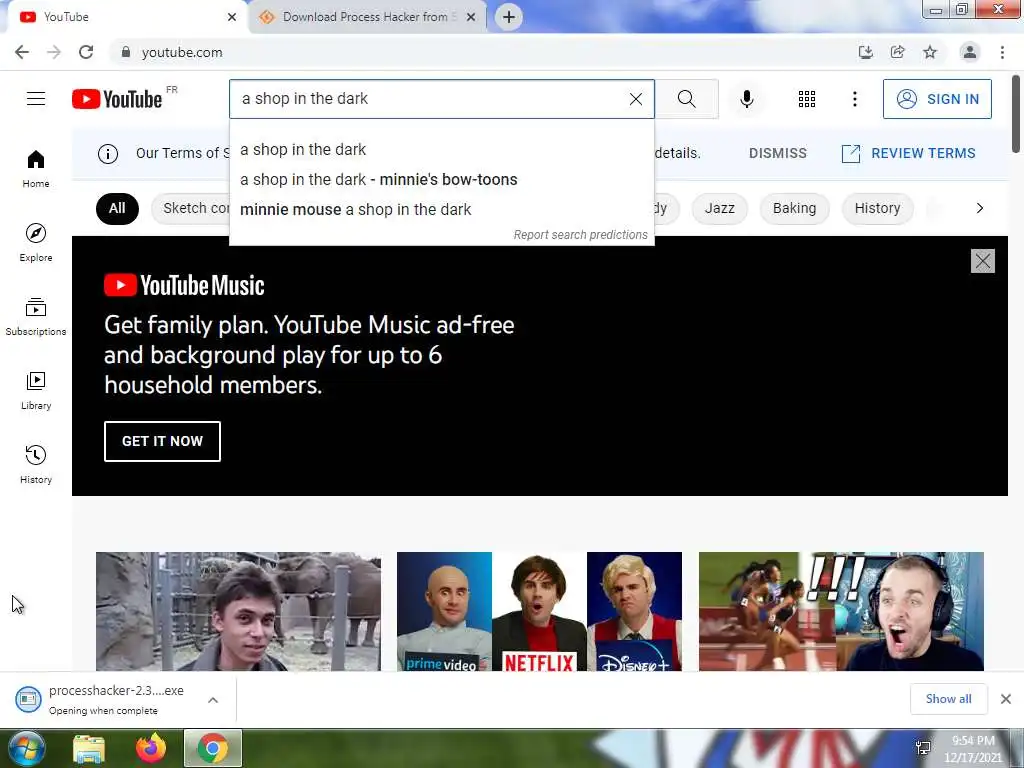Click the network icon in system tray
Image resolution: width=1024 pixels, height=768 pixels.
click(x=923, y=748)
